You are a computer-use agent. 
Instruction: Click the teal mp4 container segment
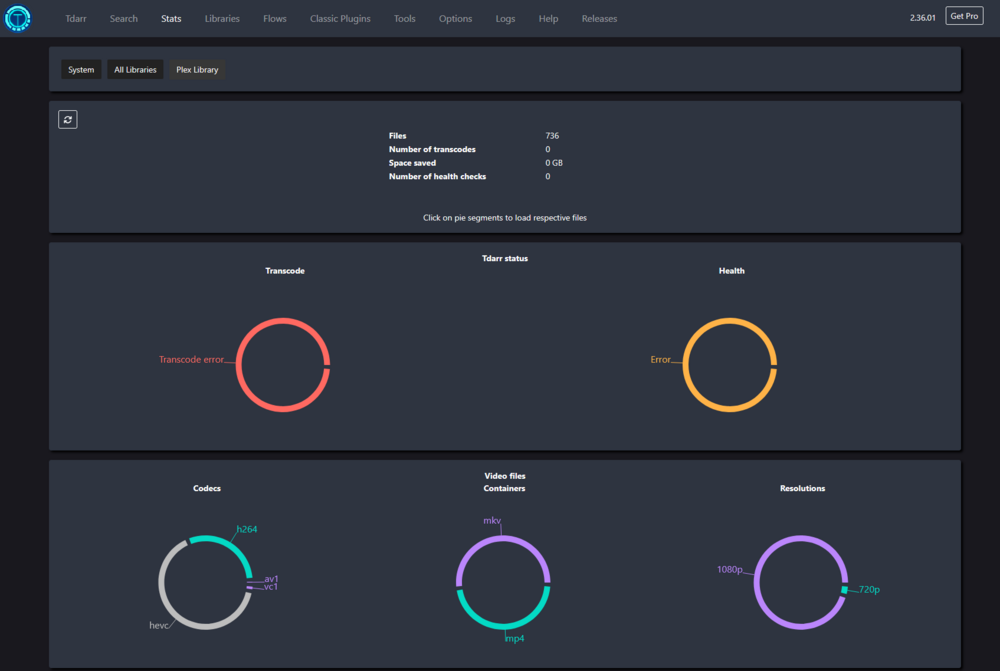[503, 625]
